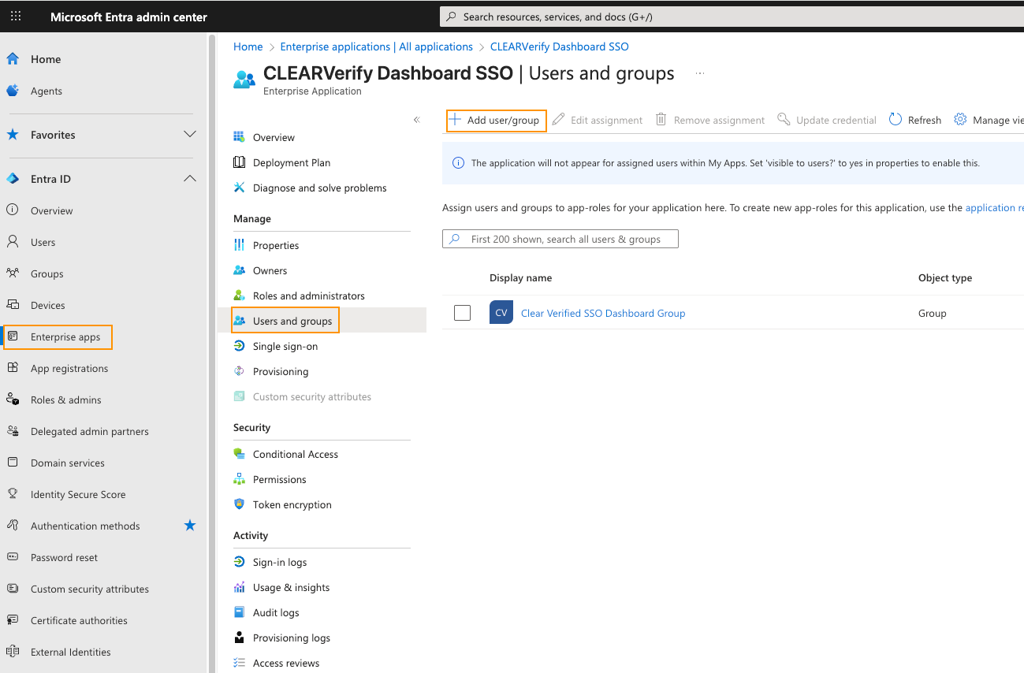Check the Clear Verified SSO Dashboard Group checkbox

pyautogui.click(x=462, y=313)
